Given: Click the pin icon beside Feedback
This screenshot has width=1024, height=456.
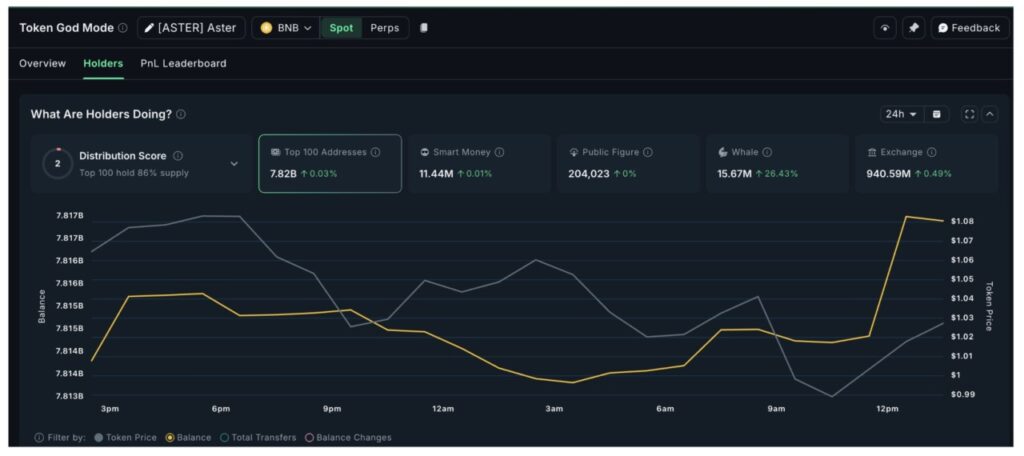Looking at the screenshot, I should coord(913,28).
